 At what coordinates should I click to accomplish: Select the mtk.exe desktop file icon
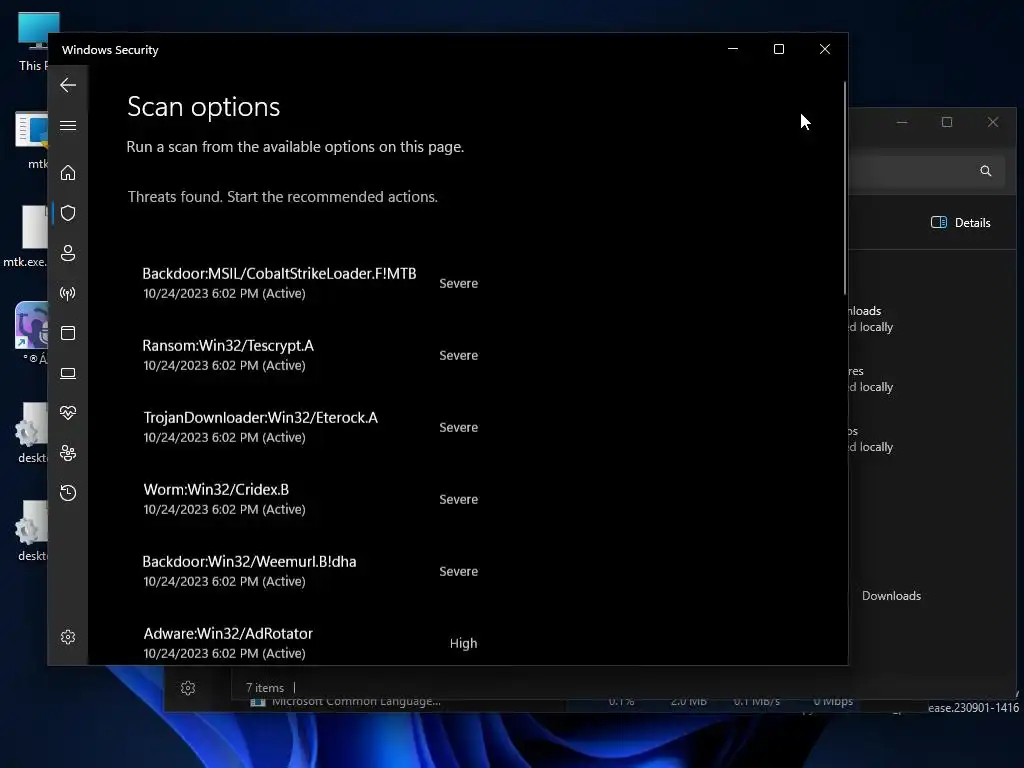tap(27, 236)
